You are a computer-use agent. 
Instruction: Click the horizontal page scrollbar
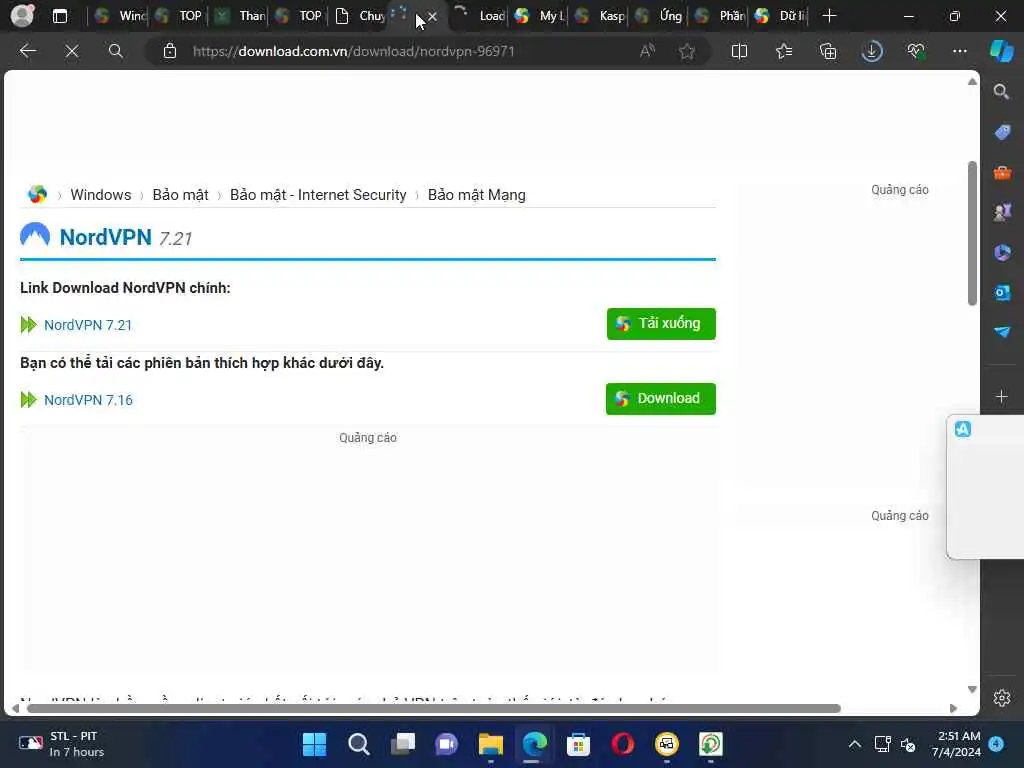tap(434, 708)
